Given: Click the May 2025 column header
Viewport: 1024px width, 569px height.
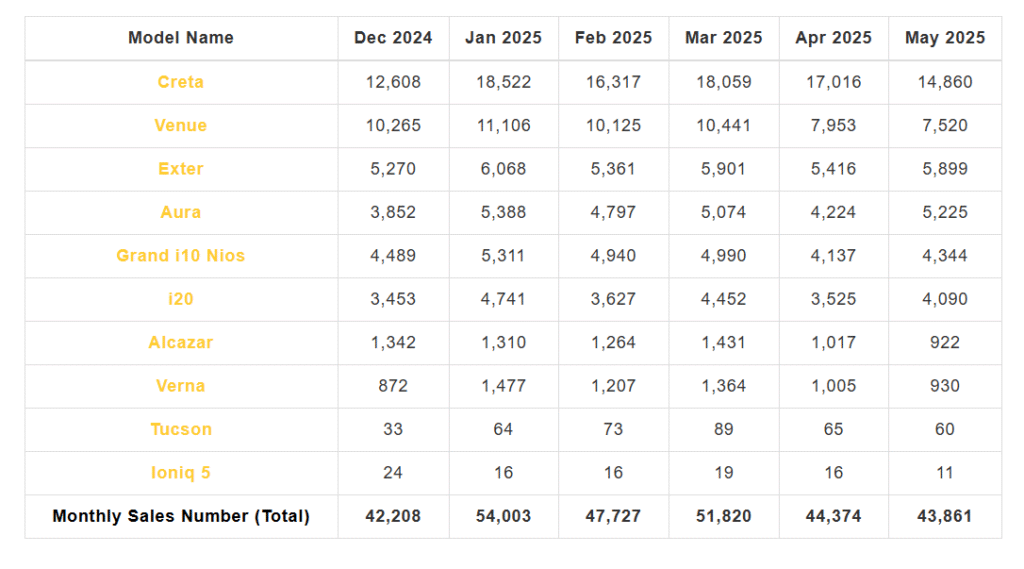Looking at the screenshot, I should 944,38.
